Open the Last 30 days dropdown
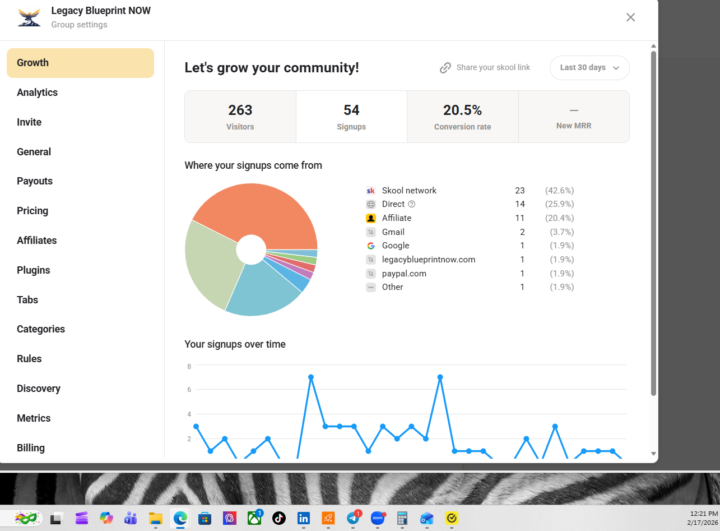720x531 pixels. click(x=589, y=68)
